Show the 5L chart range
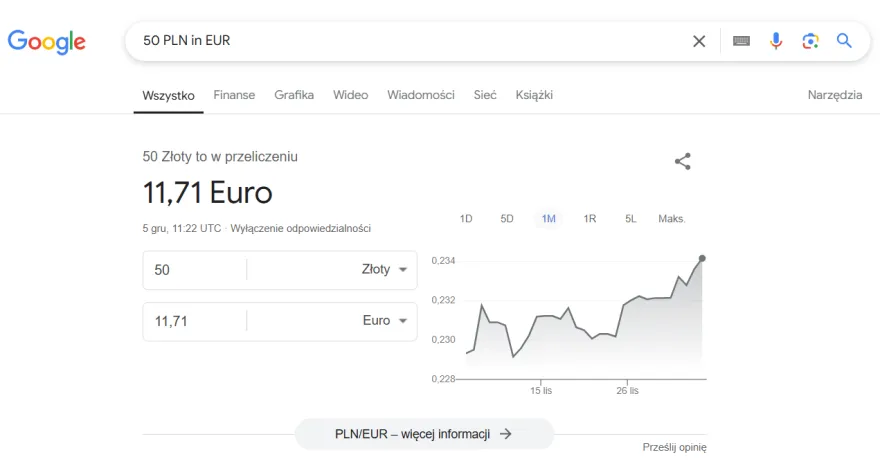This screenshot has height=475, width=880. click(631, 218)
